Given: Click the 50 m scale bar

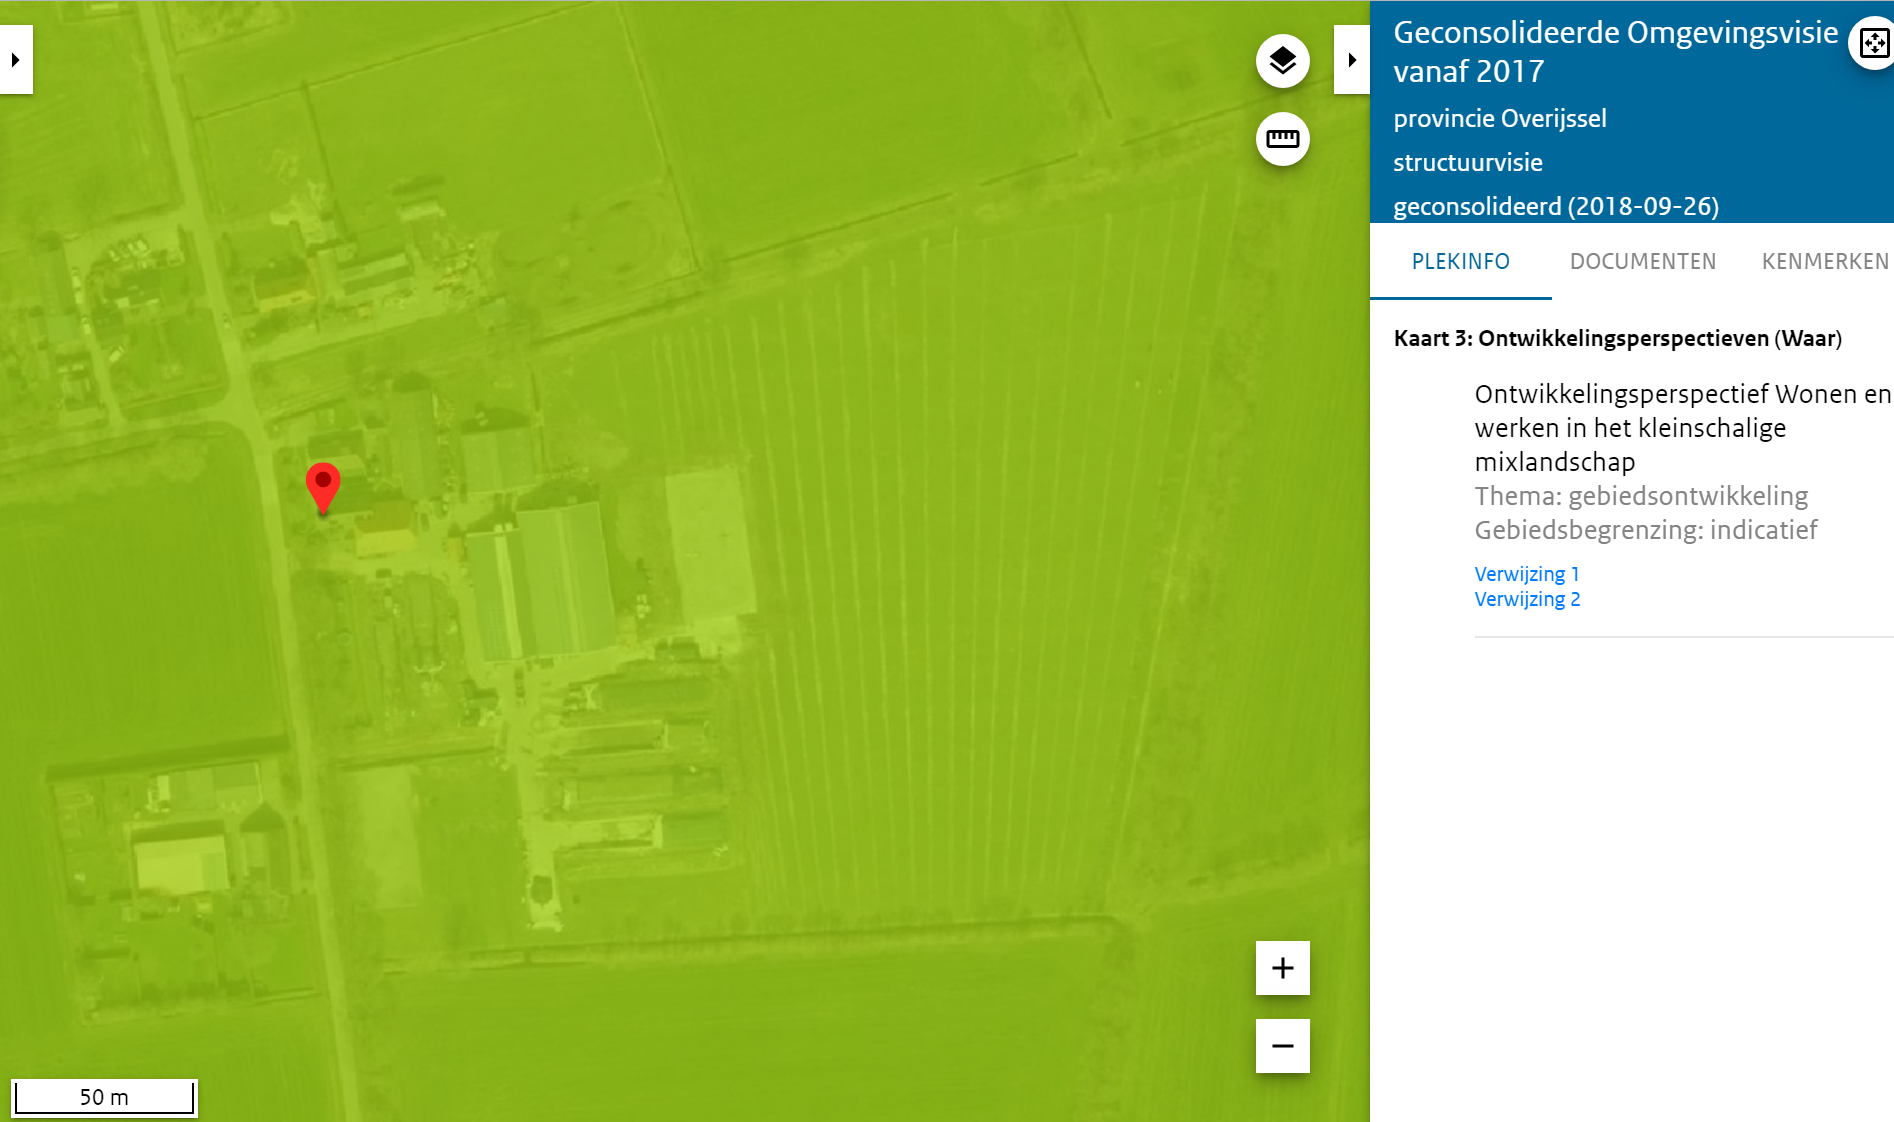Looking at the screenshot, I should pyautogui.click(x=104, y=1097).
